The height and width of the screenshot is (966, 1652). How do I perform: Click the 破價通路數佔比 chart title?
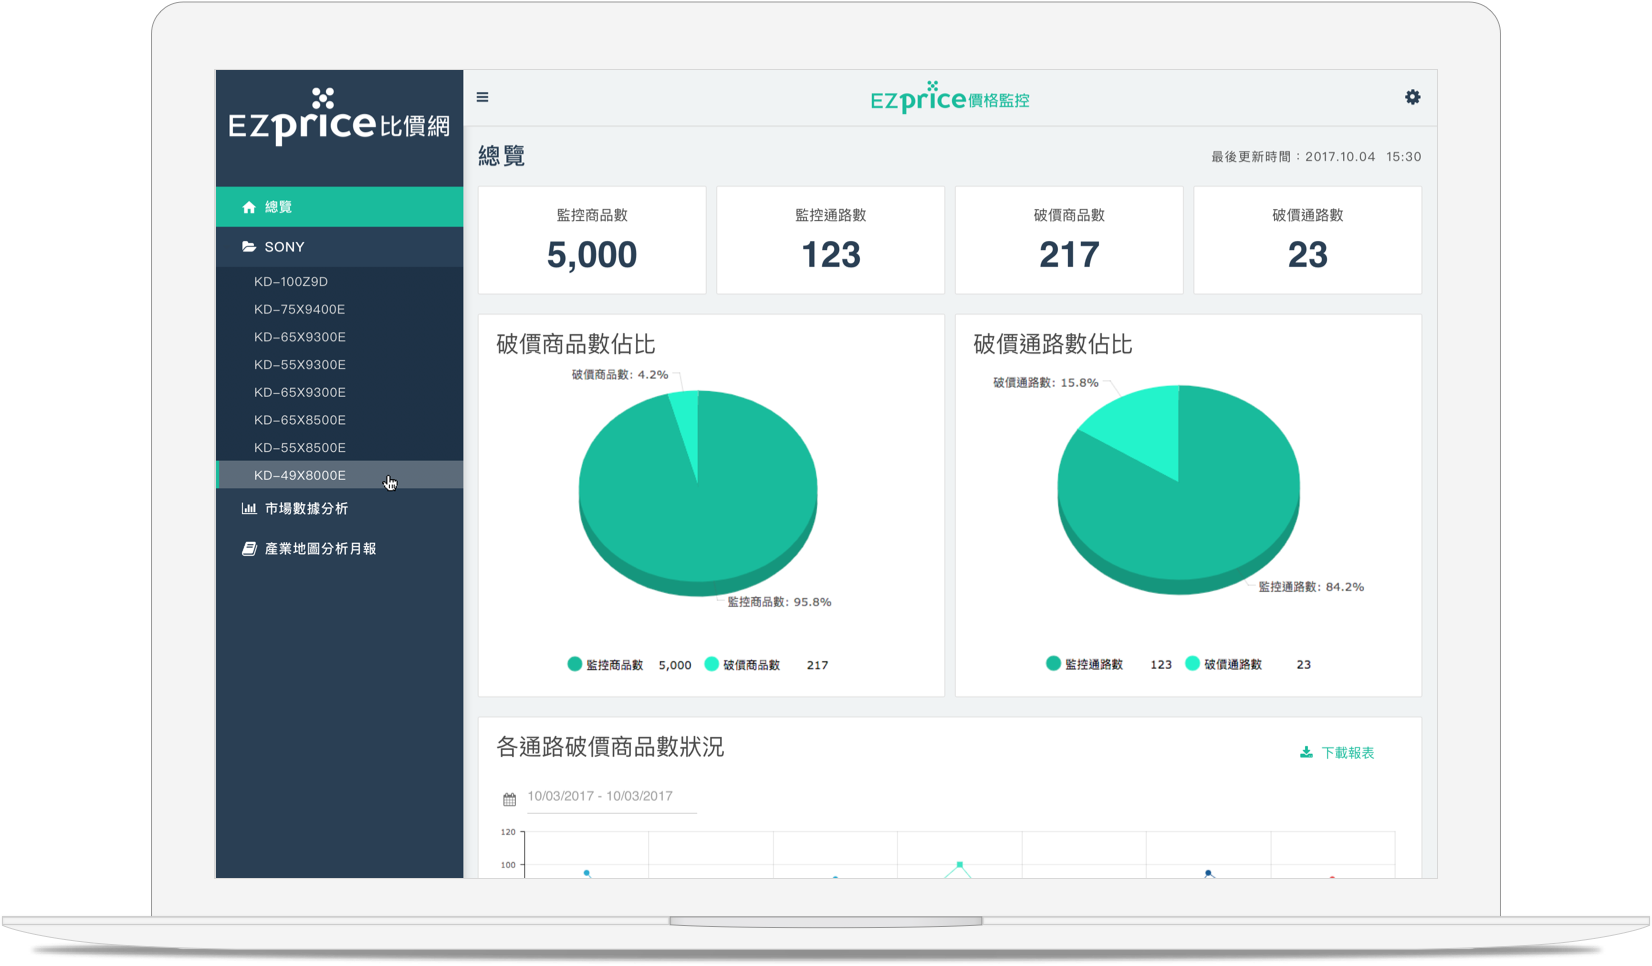[x=1053, y=345]
